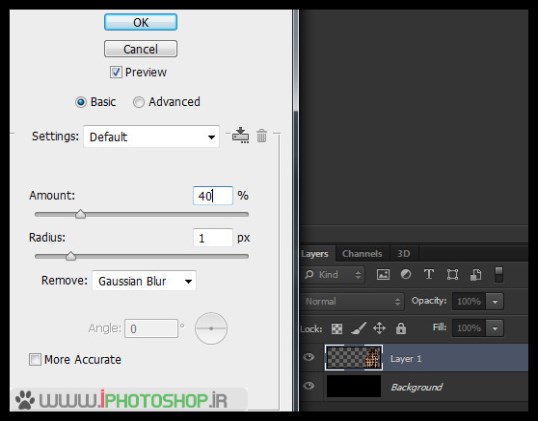Filter layers by pixel layer icon
This screenshot has width=538, height=421.
[x=383, y=274]
